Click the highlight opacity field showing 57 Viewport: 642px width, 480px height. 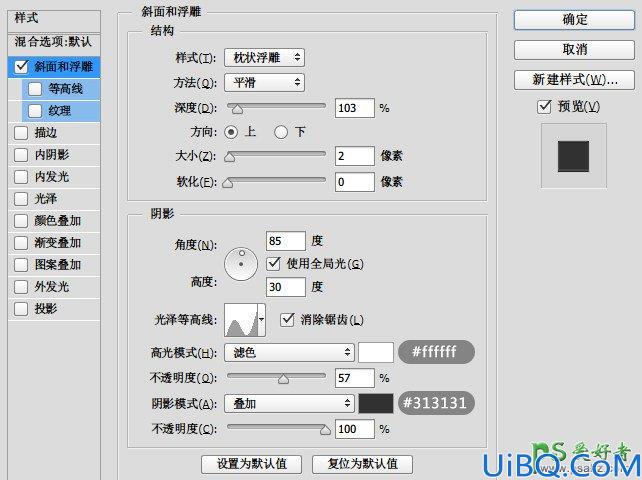(x=355, y=378)
